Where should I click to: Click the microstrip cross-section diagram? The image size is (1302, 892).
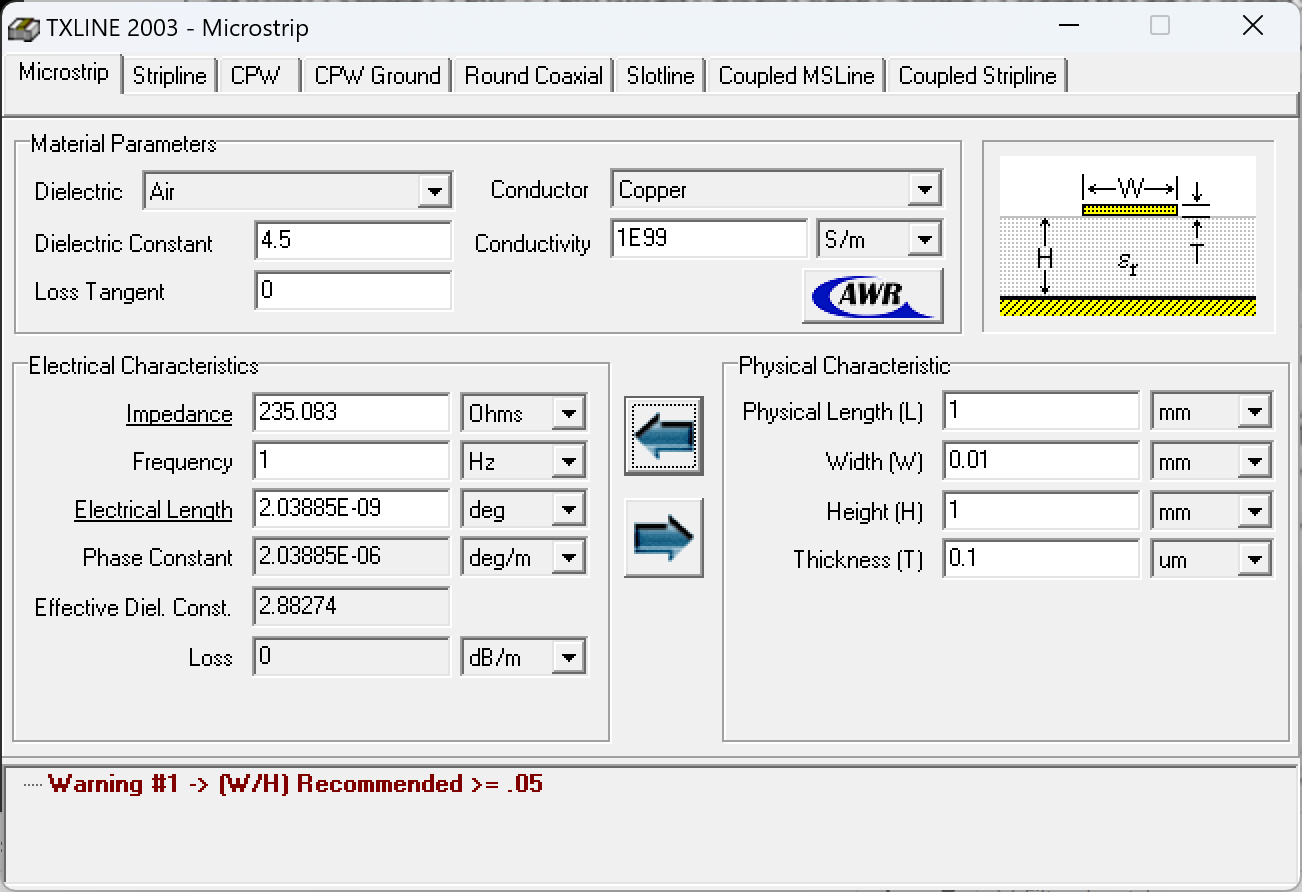tap(1128, 236)
